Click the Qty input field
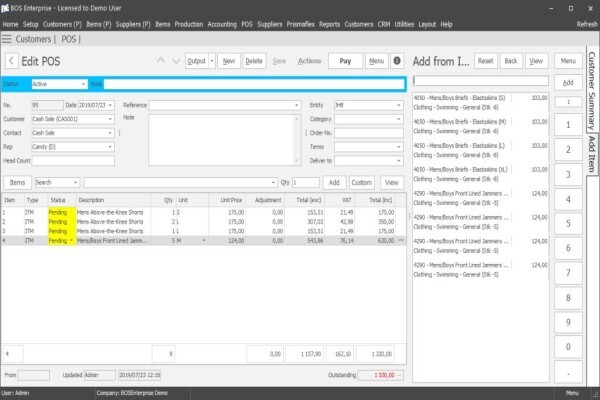Screen dimensions: 600x400 (306, 183)
